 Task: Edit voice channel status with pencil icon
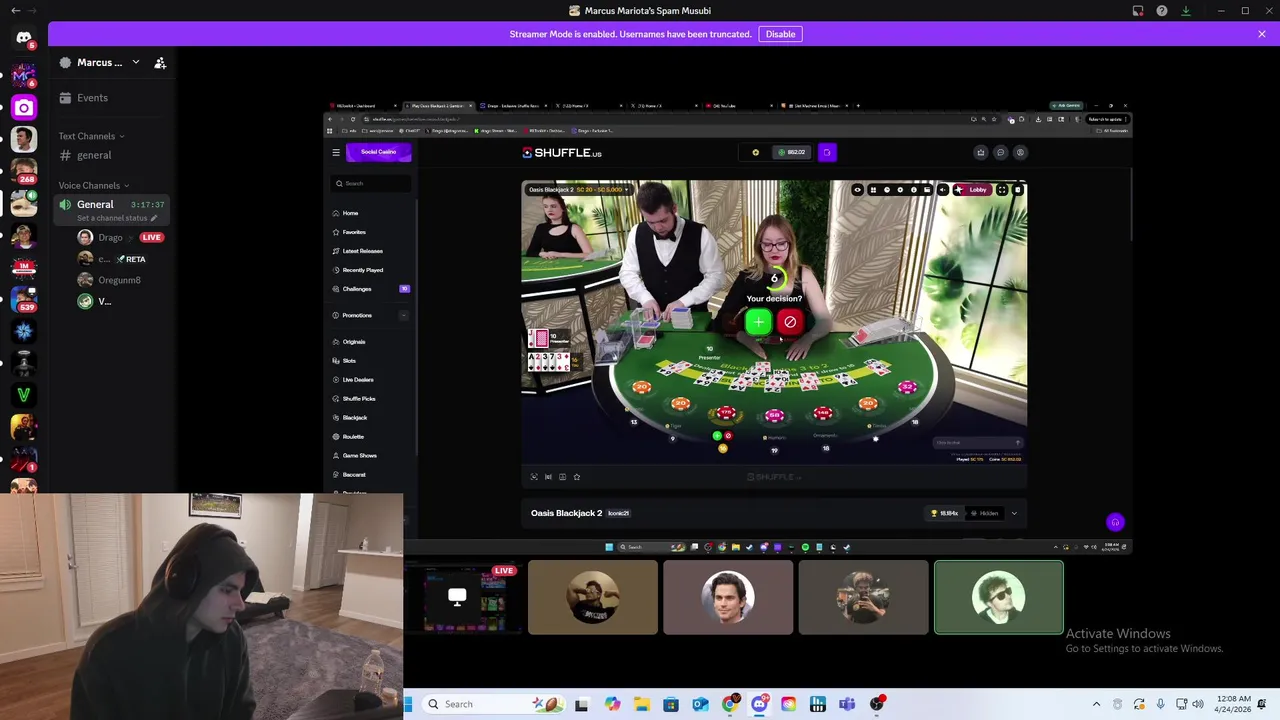tap(154, 218)
